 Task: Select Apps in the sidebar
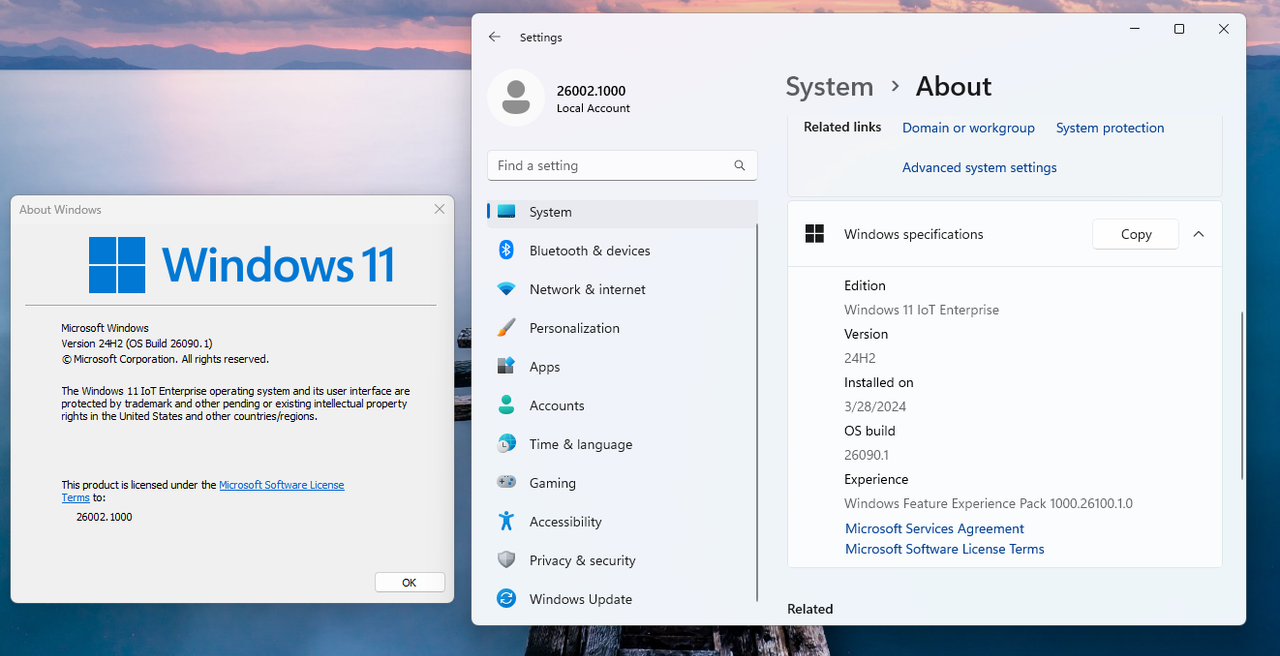click(x=622, y=367)
